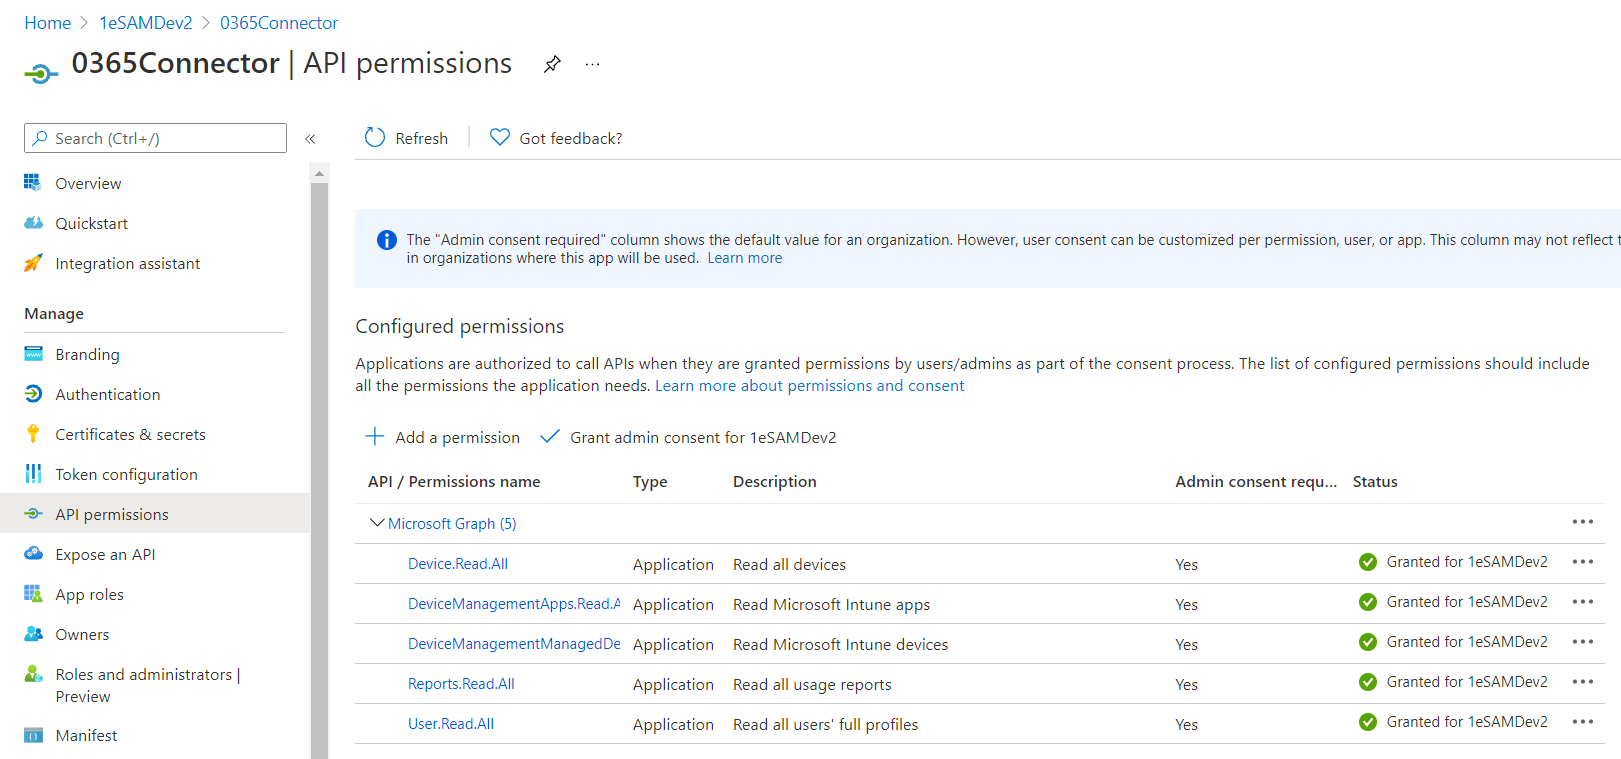This screenshot has height=759, width=1621.
Task: Click Learn more link in info banner
Action: [x=745, y=258]
